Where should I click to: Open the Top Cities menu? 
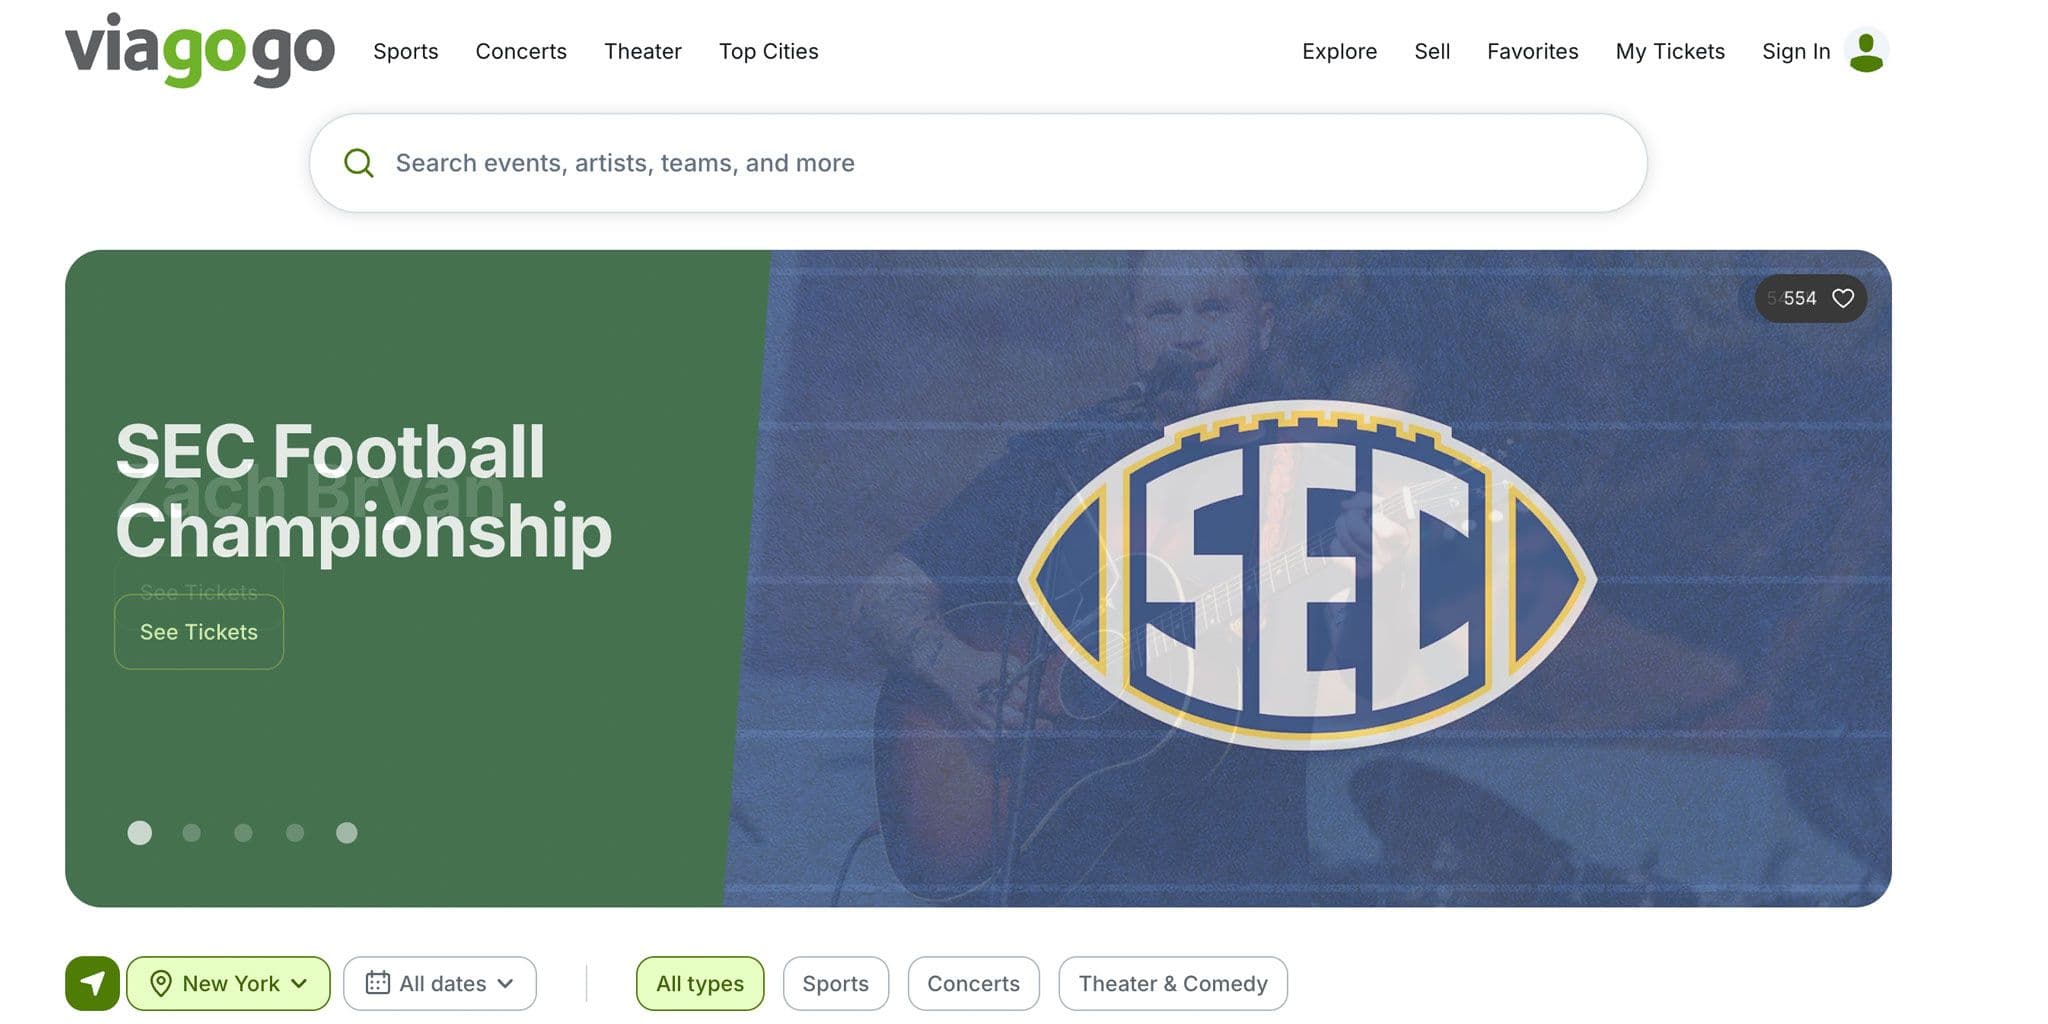(768, 51)
